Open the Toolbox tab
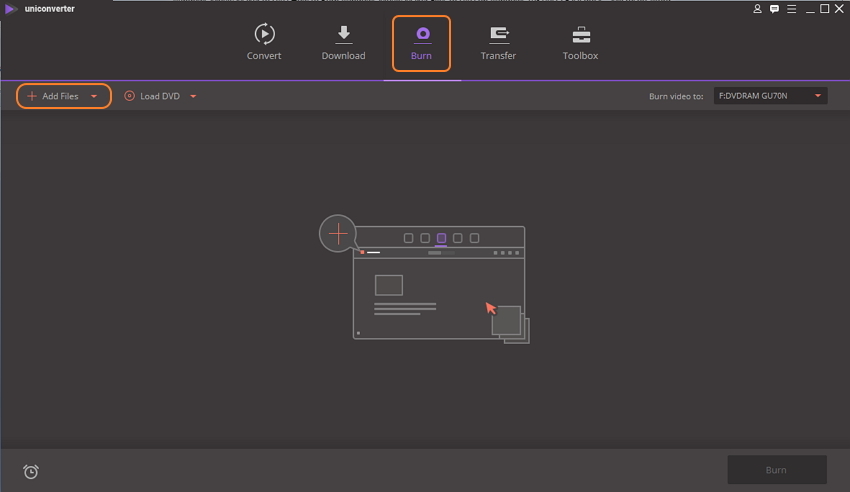Screen dimensions: 850x492 coord(580,42)
